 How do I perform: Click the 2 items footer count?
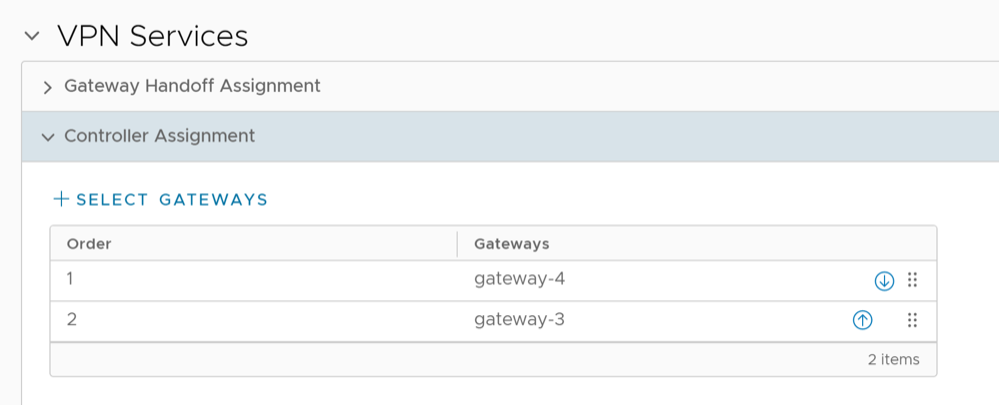coord(893,359)
